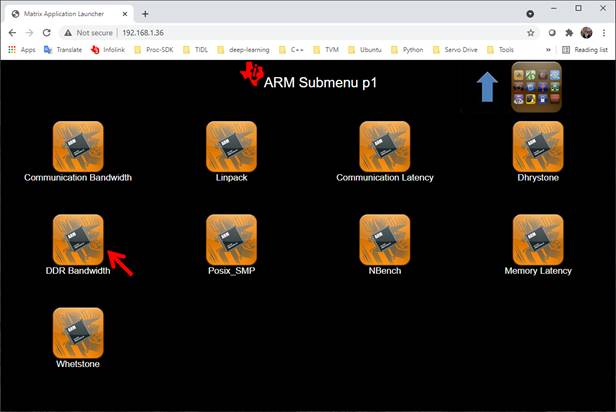Reload the current page
The image size is (616, 412).
pos(46,32)
